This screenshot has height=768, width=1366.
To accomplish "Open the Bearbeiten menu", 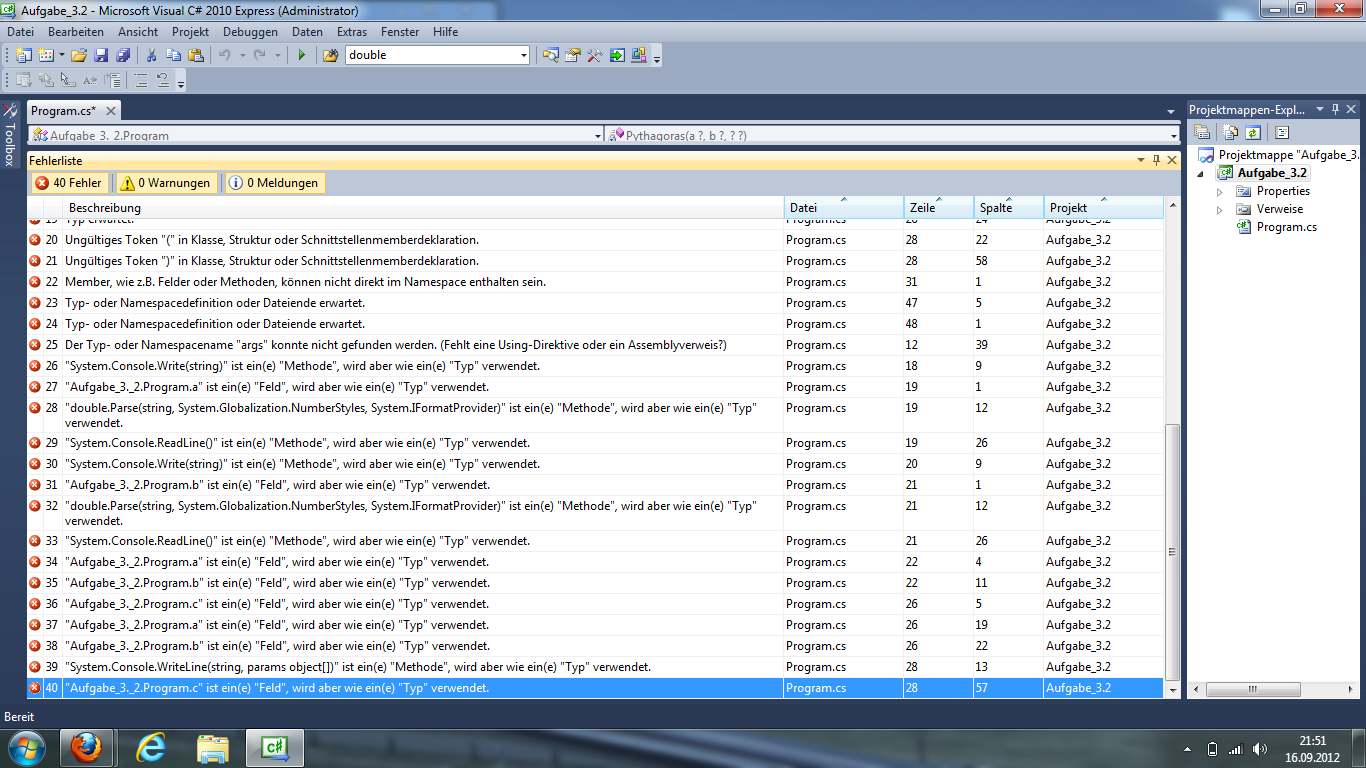I will click(x=76, y=32).
